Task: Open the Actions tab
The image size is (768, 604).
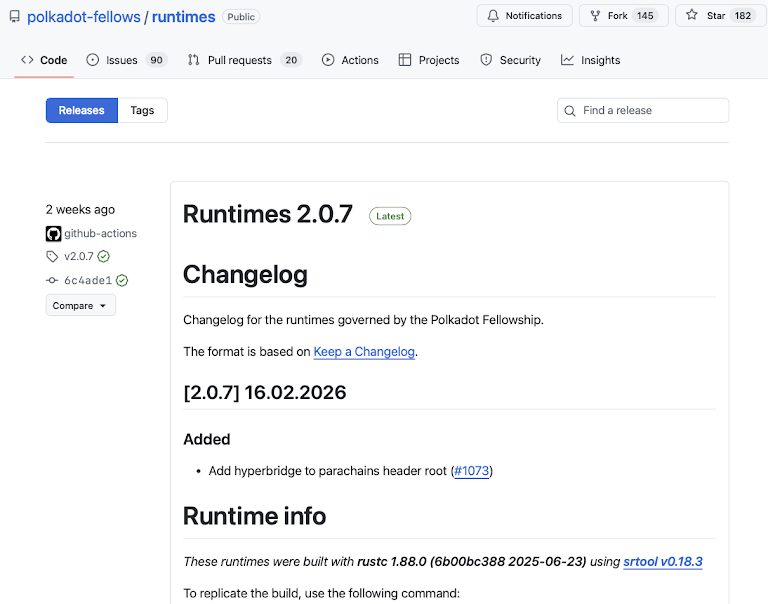Action: coord(350,60)
